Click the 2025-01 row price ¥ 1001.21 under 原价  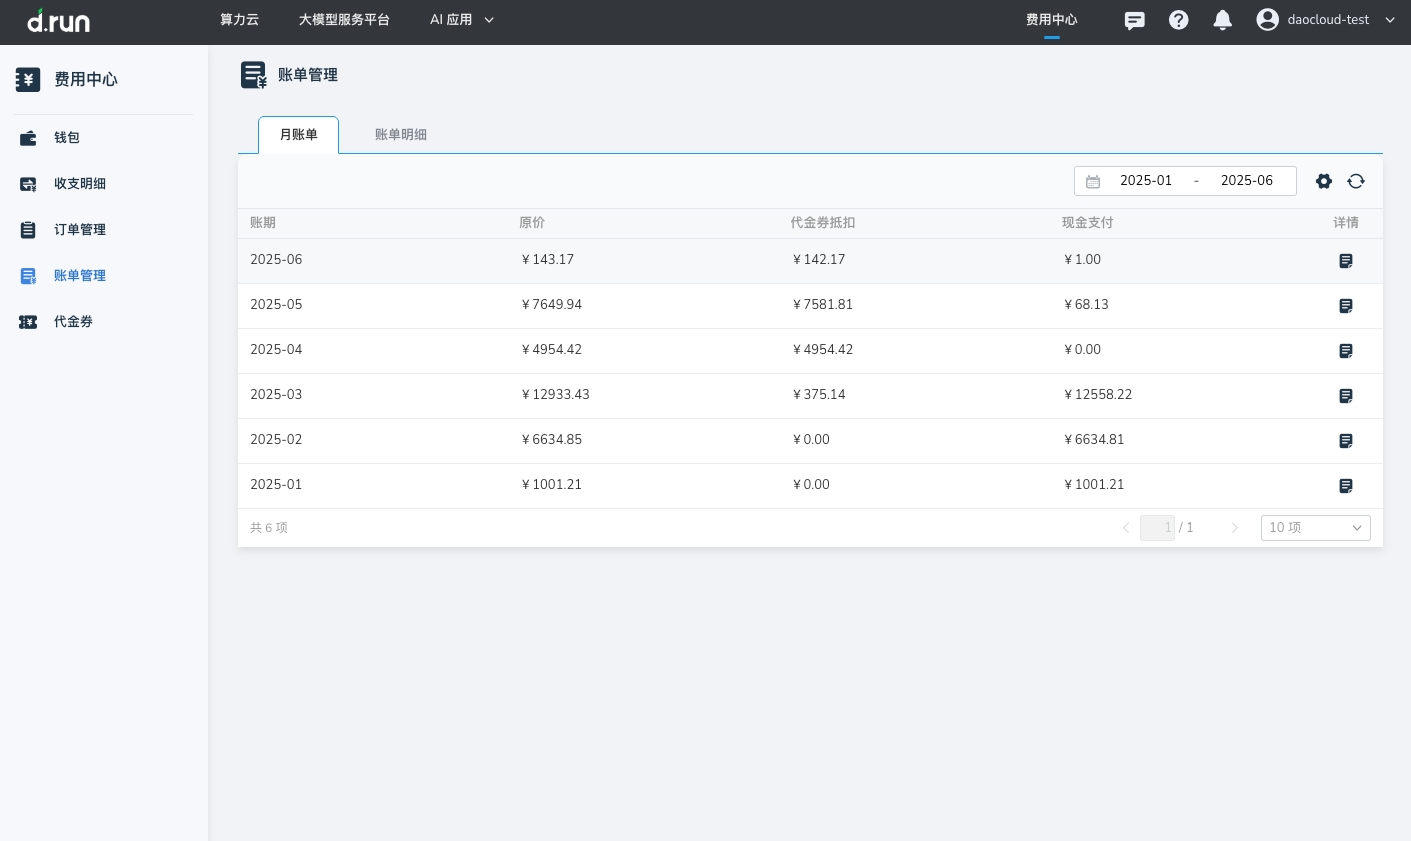[551, 485]
